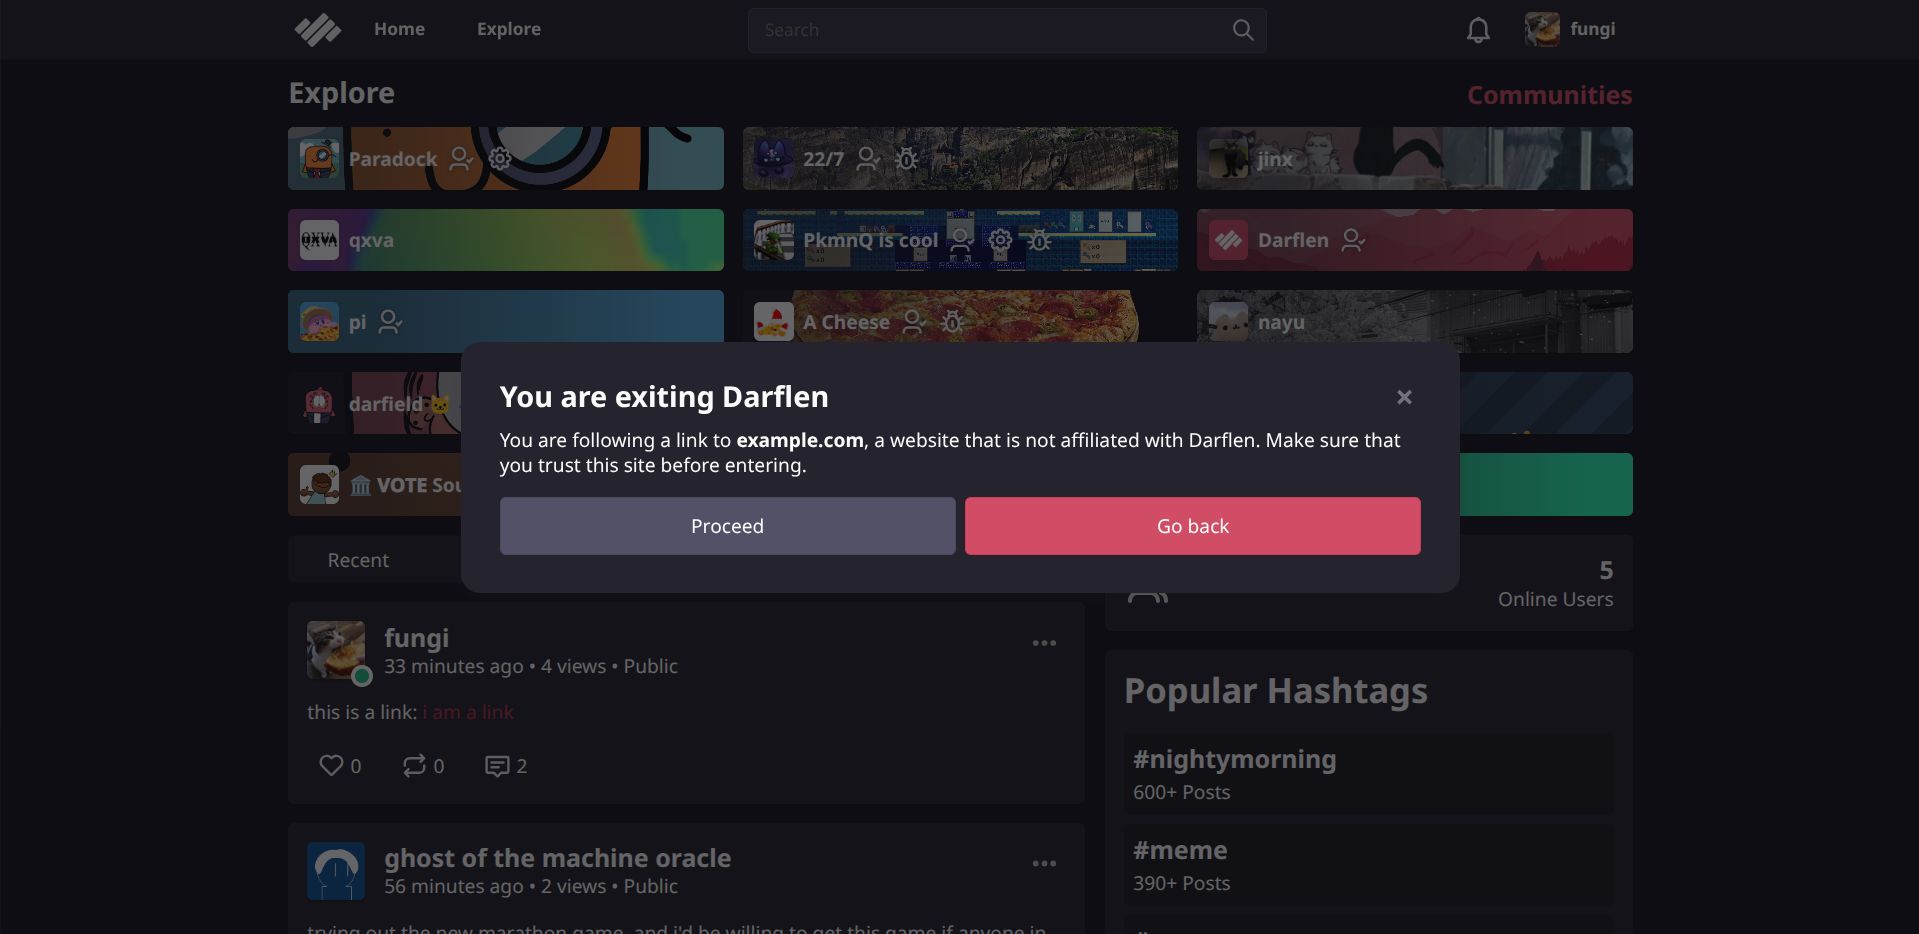Click the Proceed button in the dialog
The height and width of the screenshot is (934, 1919).
coord(727,526)
